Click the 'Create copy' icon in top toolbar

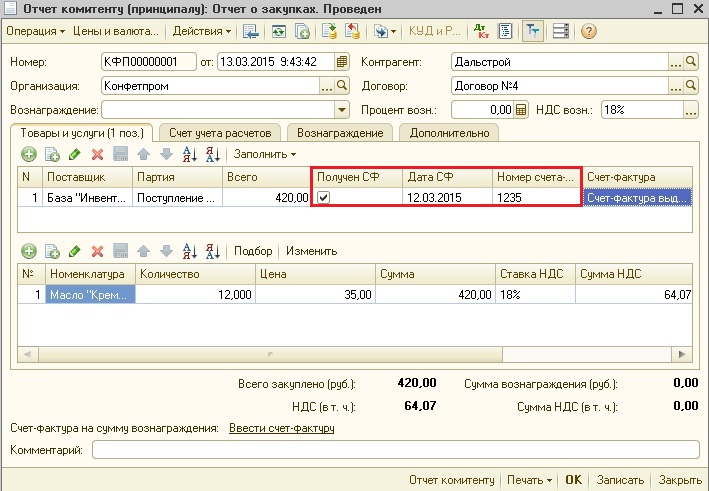[302, 31]
